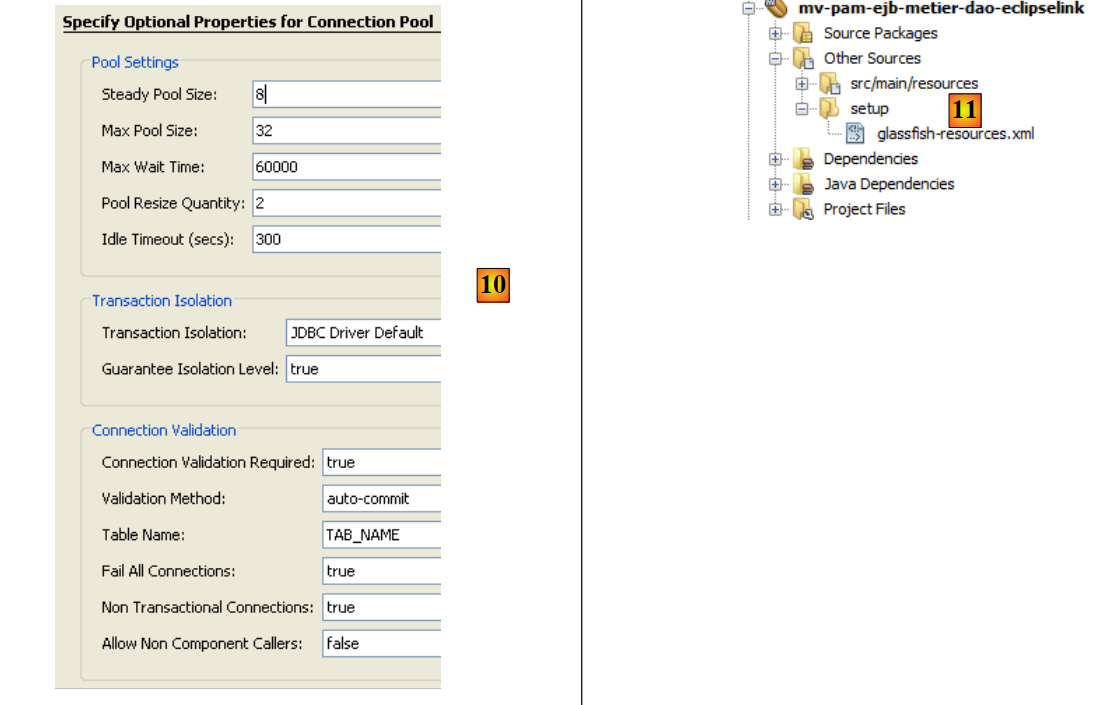The image size is (1099, 705).
Task: Click the Other Sources folder icon
Action: tap(803, 59)
